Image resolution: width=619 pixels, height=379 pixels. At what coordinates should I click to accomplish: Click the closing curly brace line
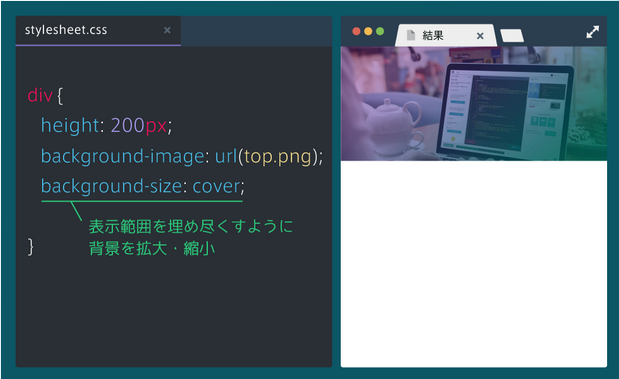(30, 247)
